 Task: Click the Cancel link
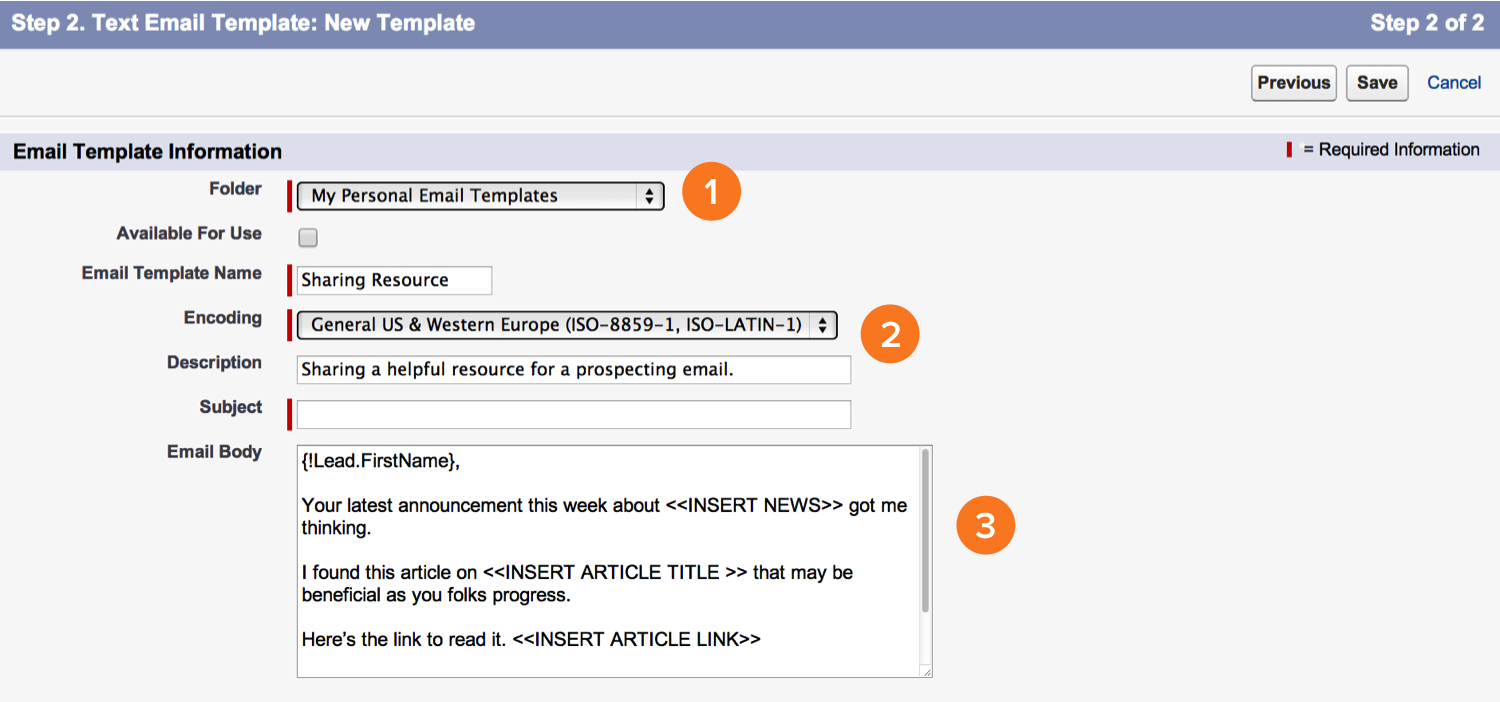click(x=1454, y=83)
